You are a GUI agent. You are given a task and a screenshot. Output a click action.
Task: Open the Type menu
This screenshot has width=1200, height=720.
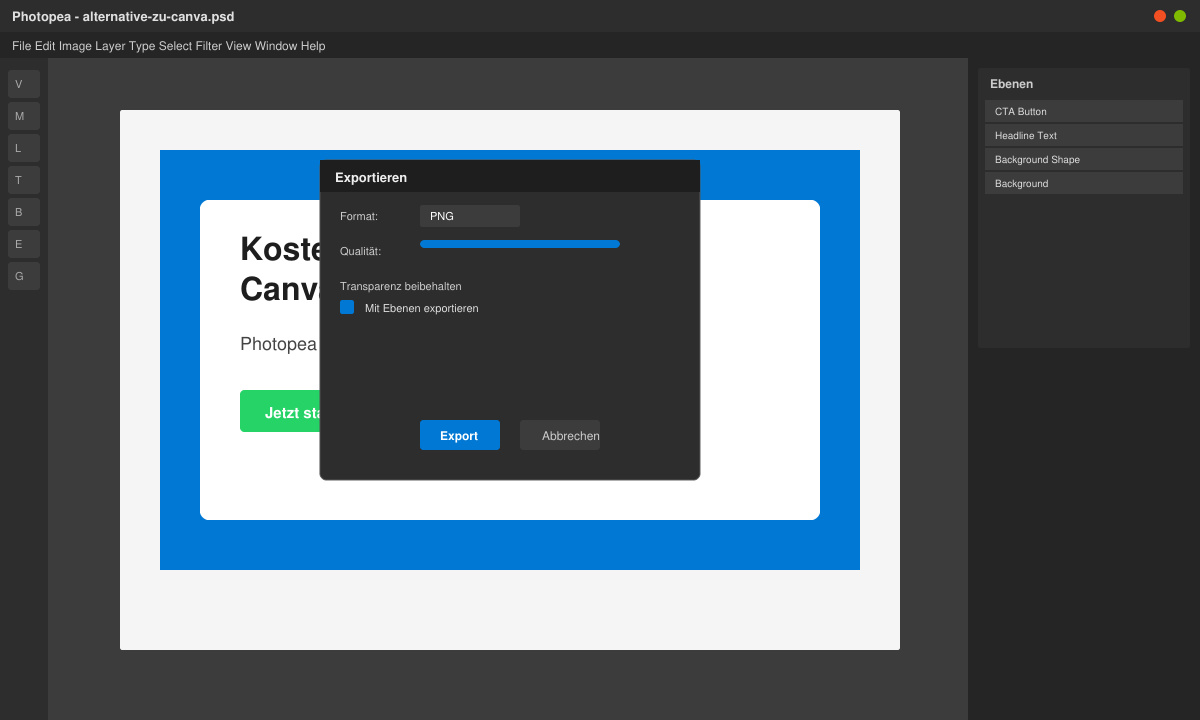[x=142, y=46]
